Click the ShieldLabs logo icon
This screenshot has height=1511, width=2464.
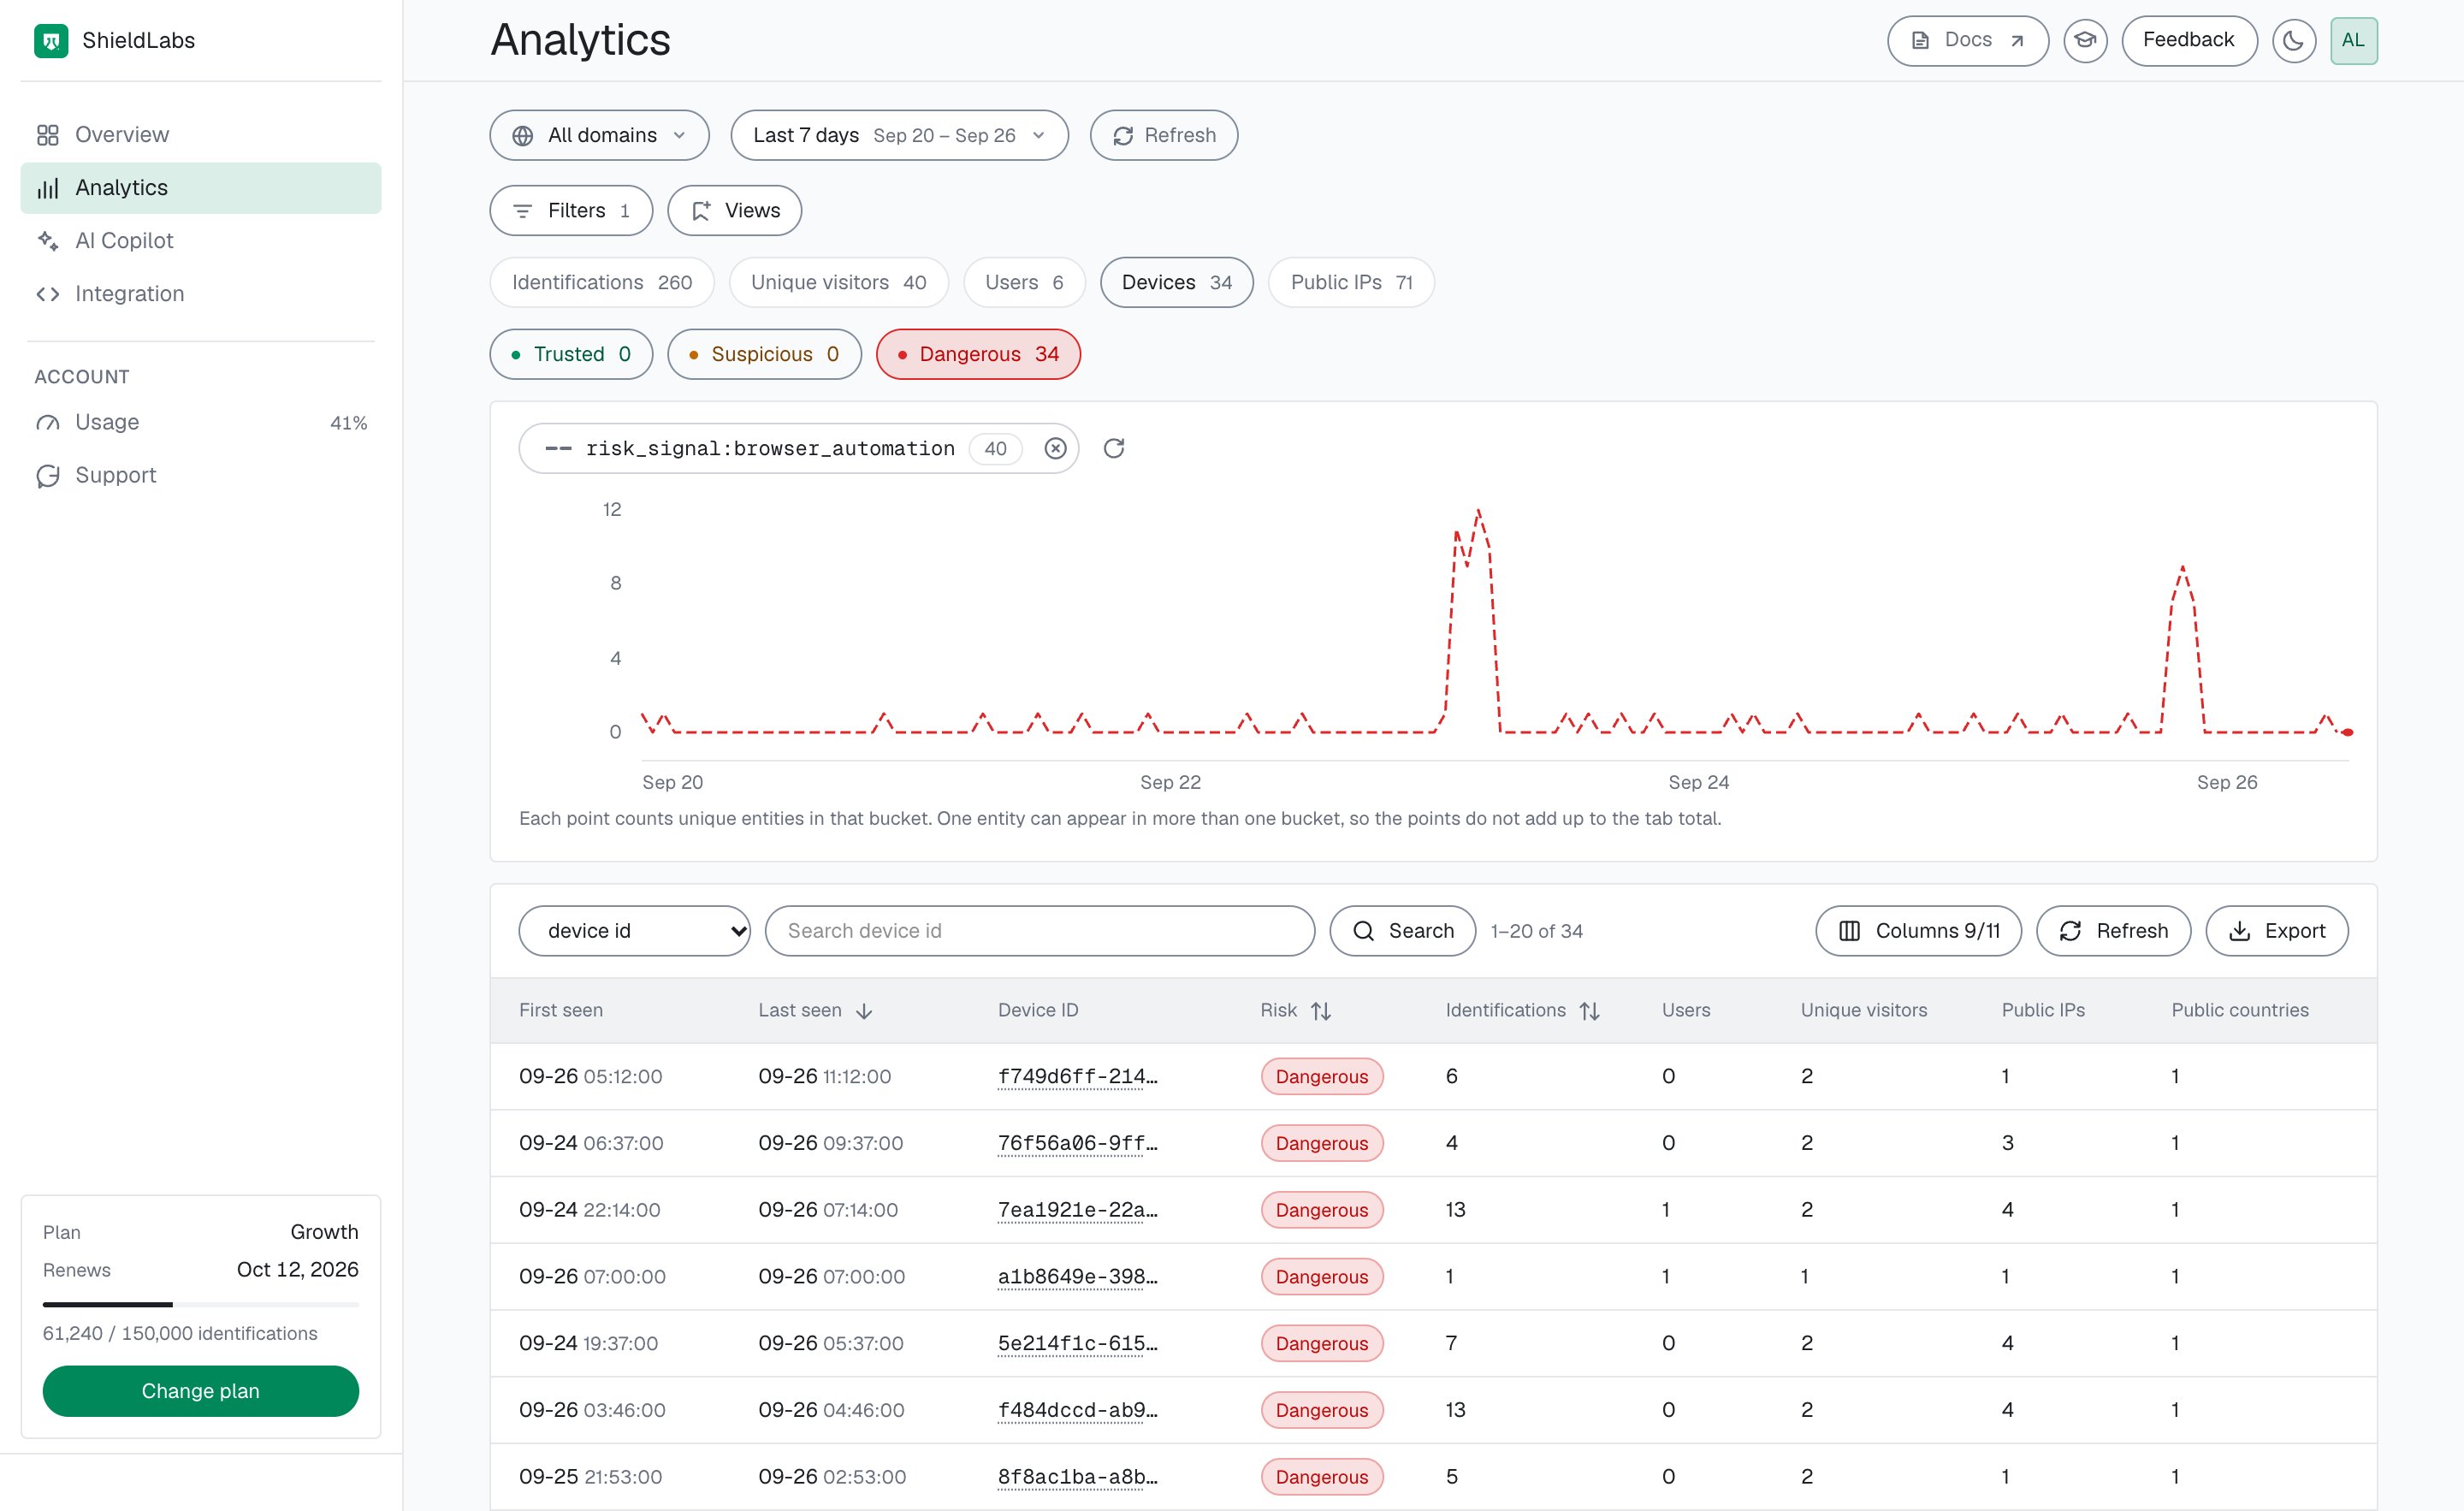(x=51, y=41)
